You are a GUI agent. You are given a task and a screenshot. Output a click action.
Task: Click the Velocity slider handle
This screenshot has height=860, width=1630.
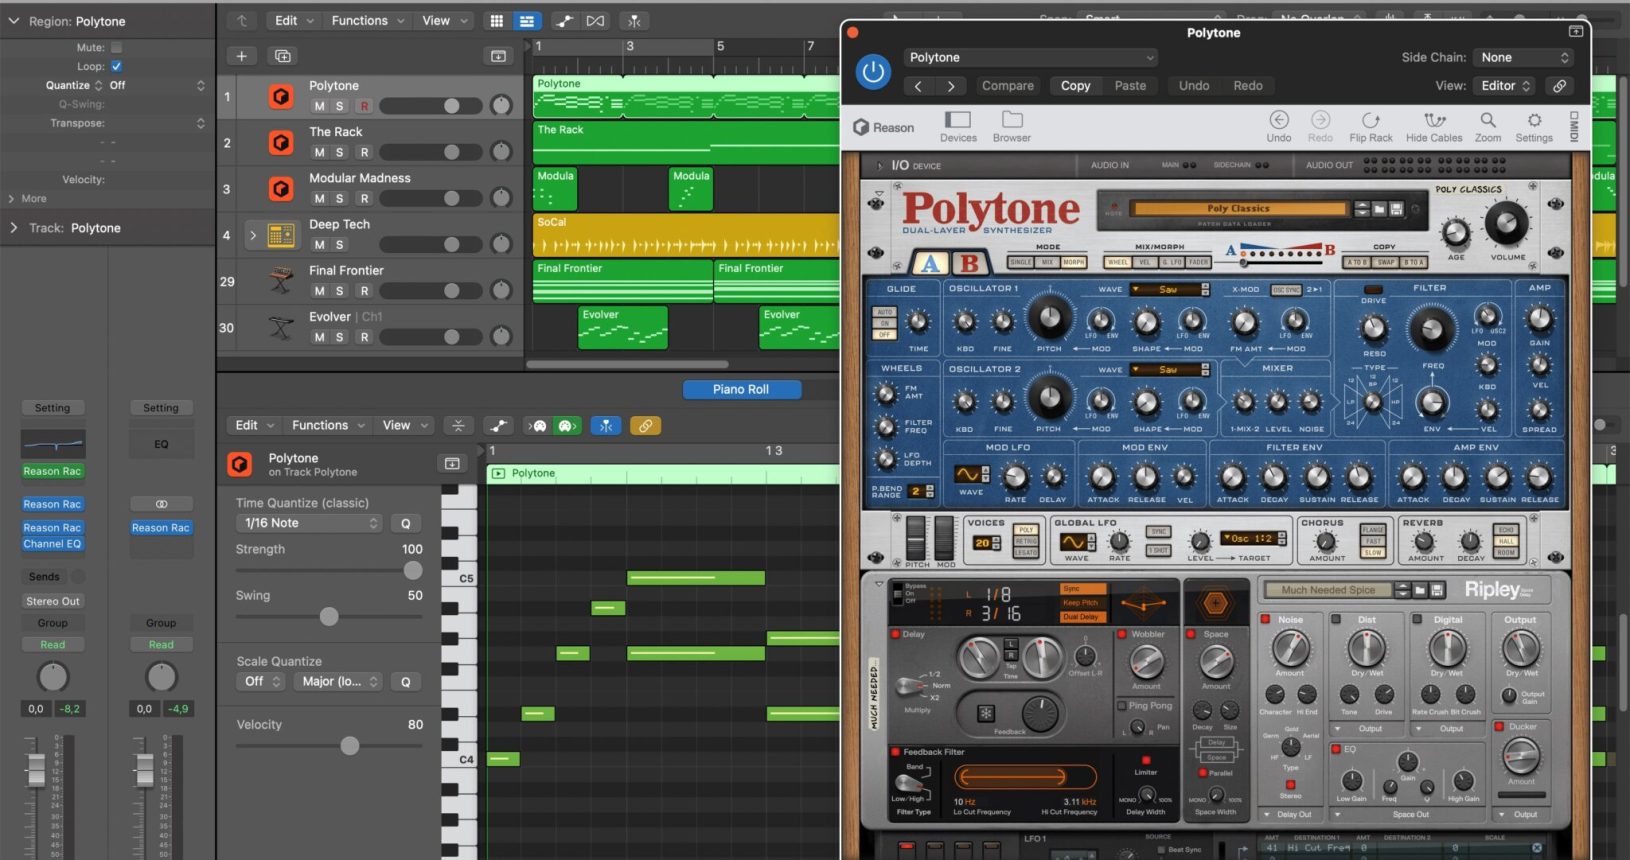[x=349, y=745]
